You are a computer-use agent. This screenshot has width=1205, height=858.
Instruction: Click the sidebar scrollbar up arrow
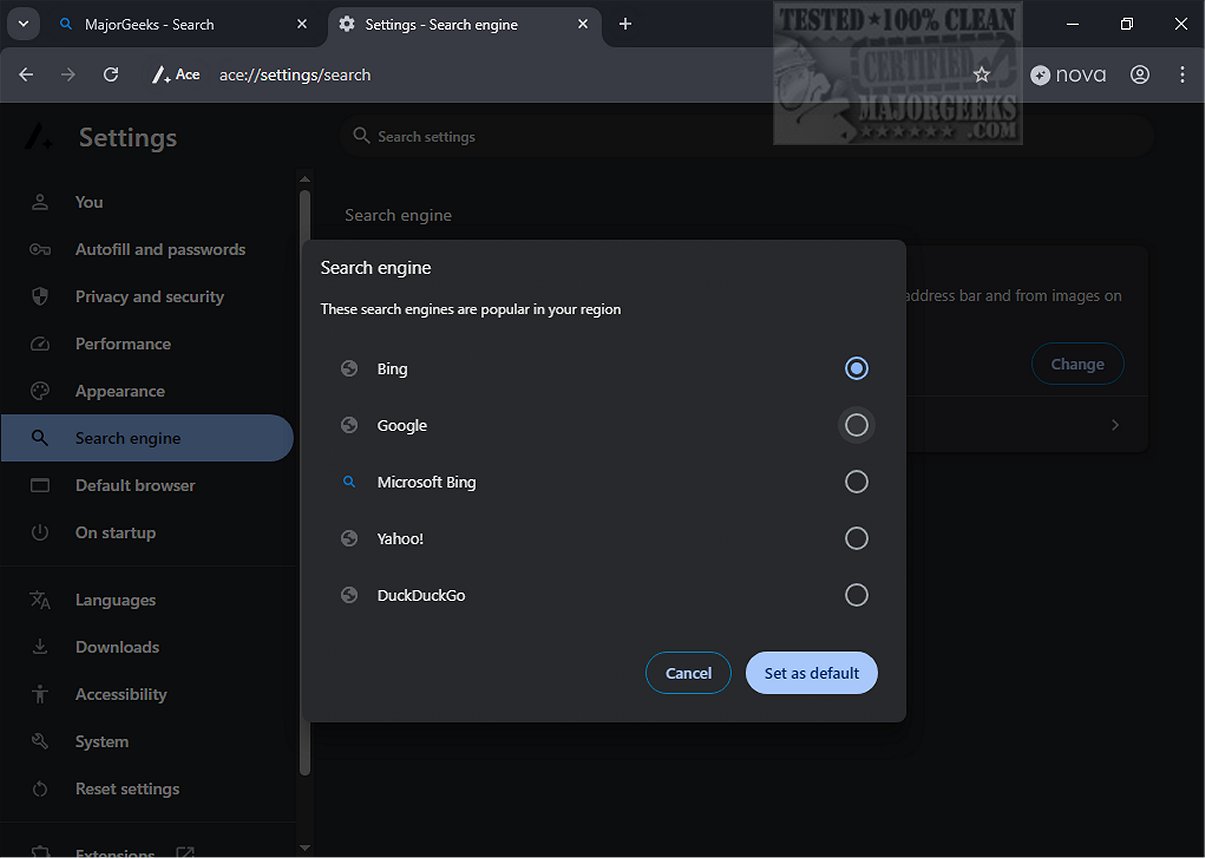pyautogui.click(x=305, y=179)
